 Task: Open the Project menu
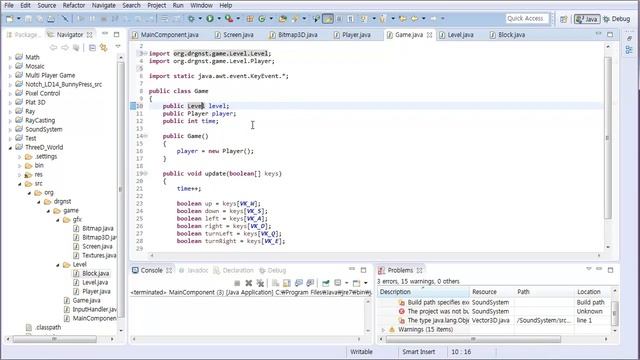pyautogui.click(x=157, y=5)
